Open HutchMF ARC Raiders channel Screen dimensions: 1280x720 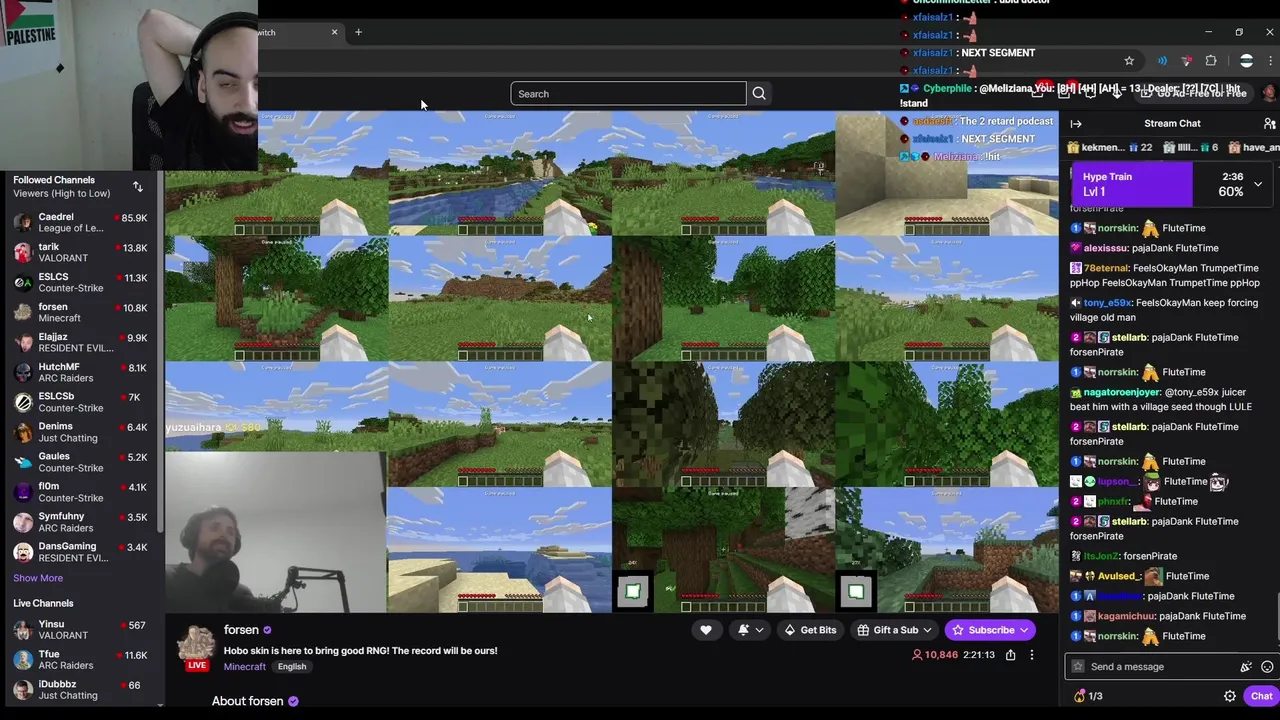pos(80,373)
